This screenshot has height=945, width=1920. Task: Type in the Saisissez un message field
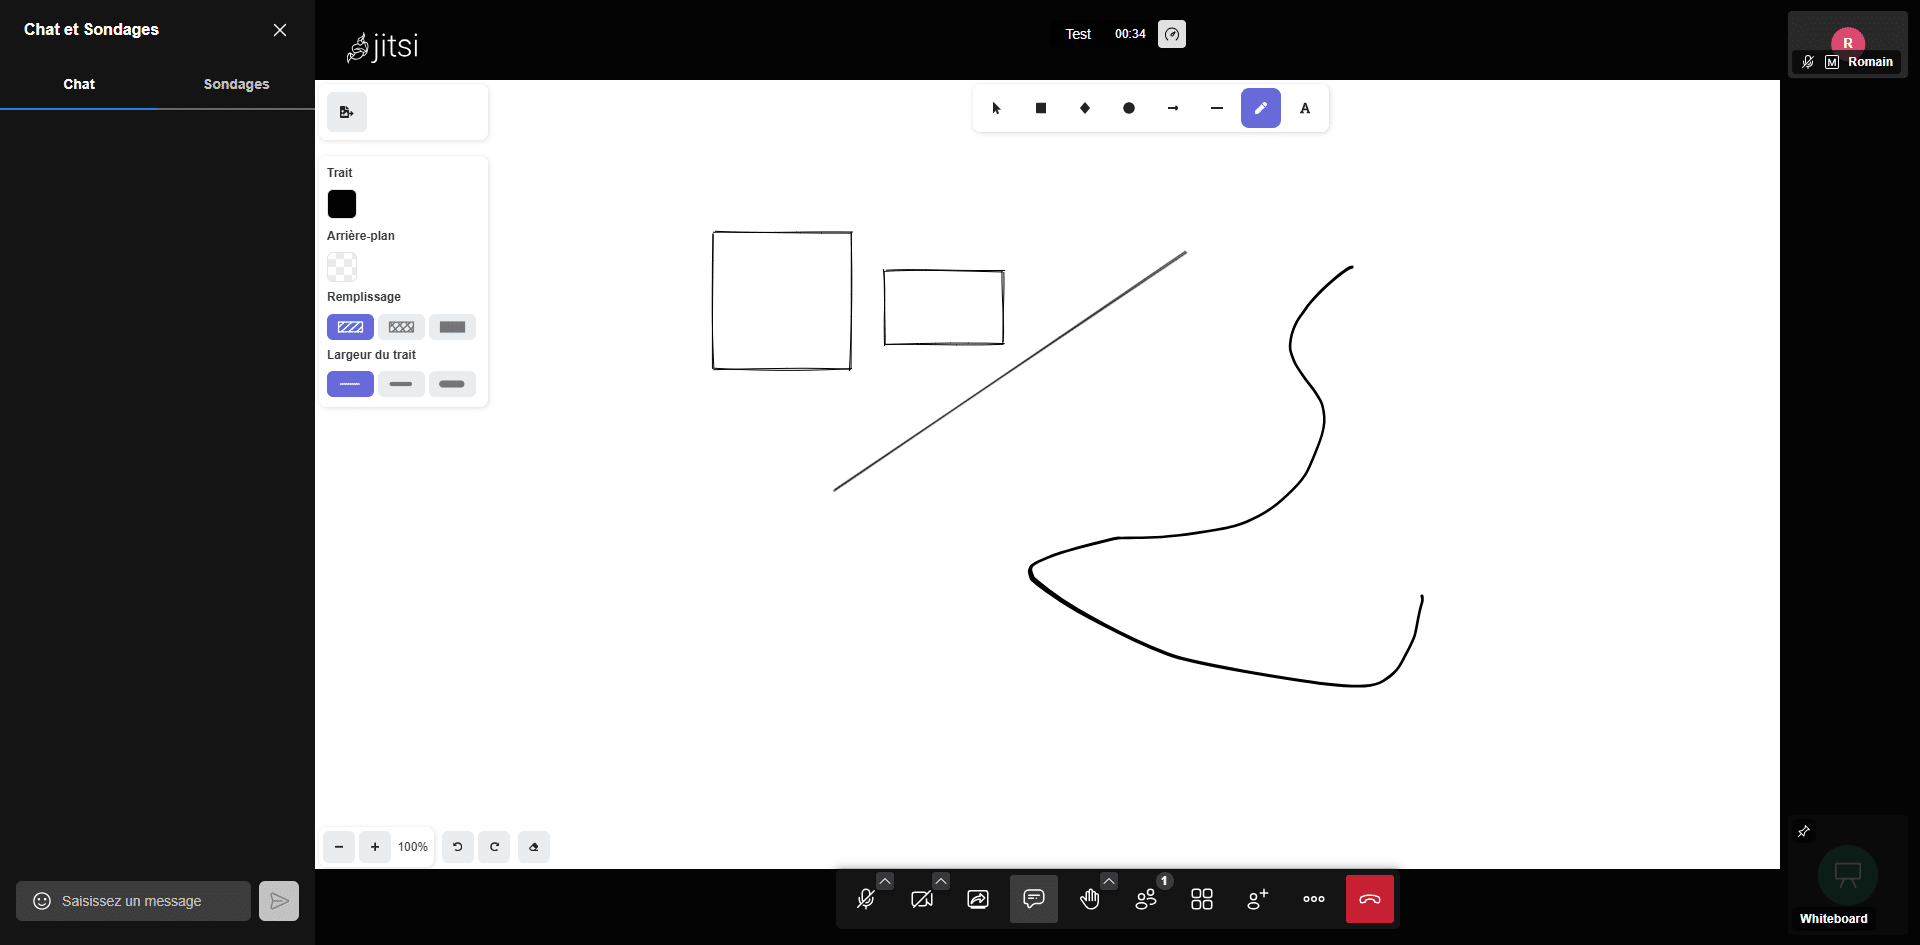(x=150, y=901)
